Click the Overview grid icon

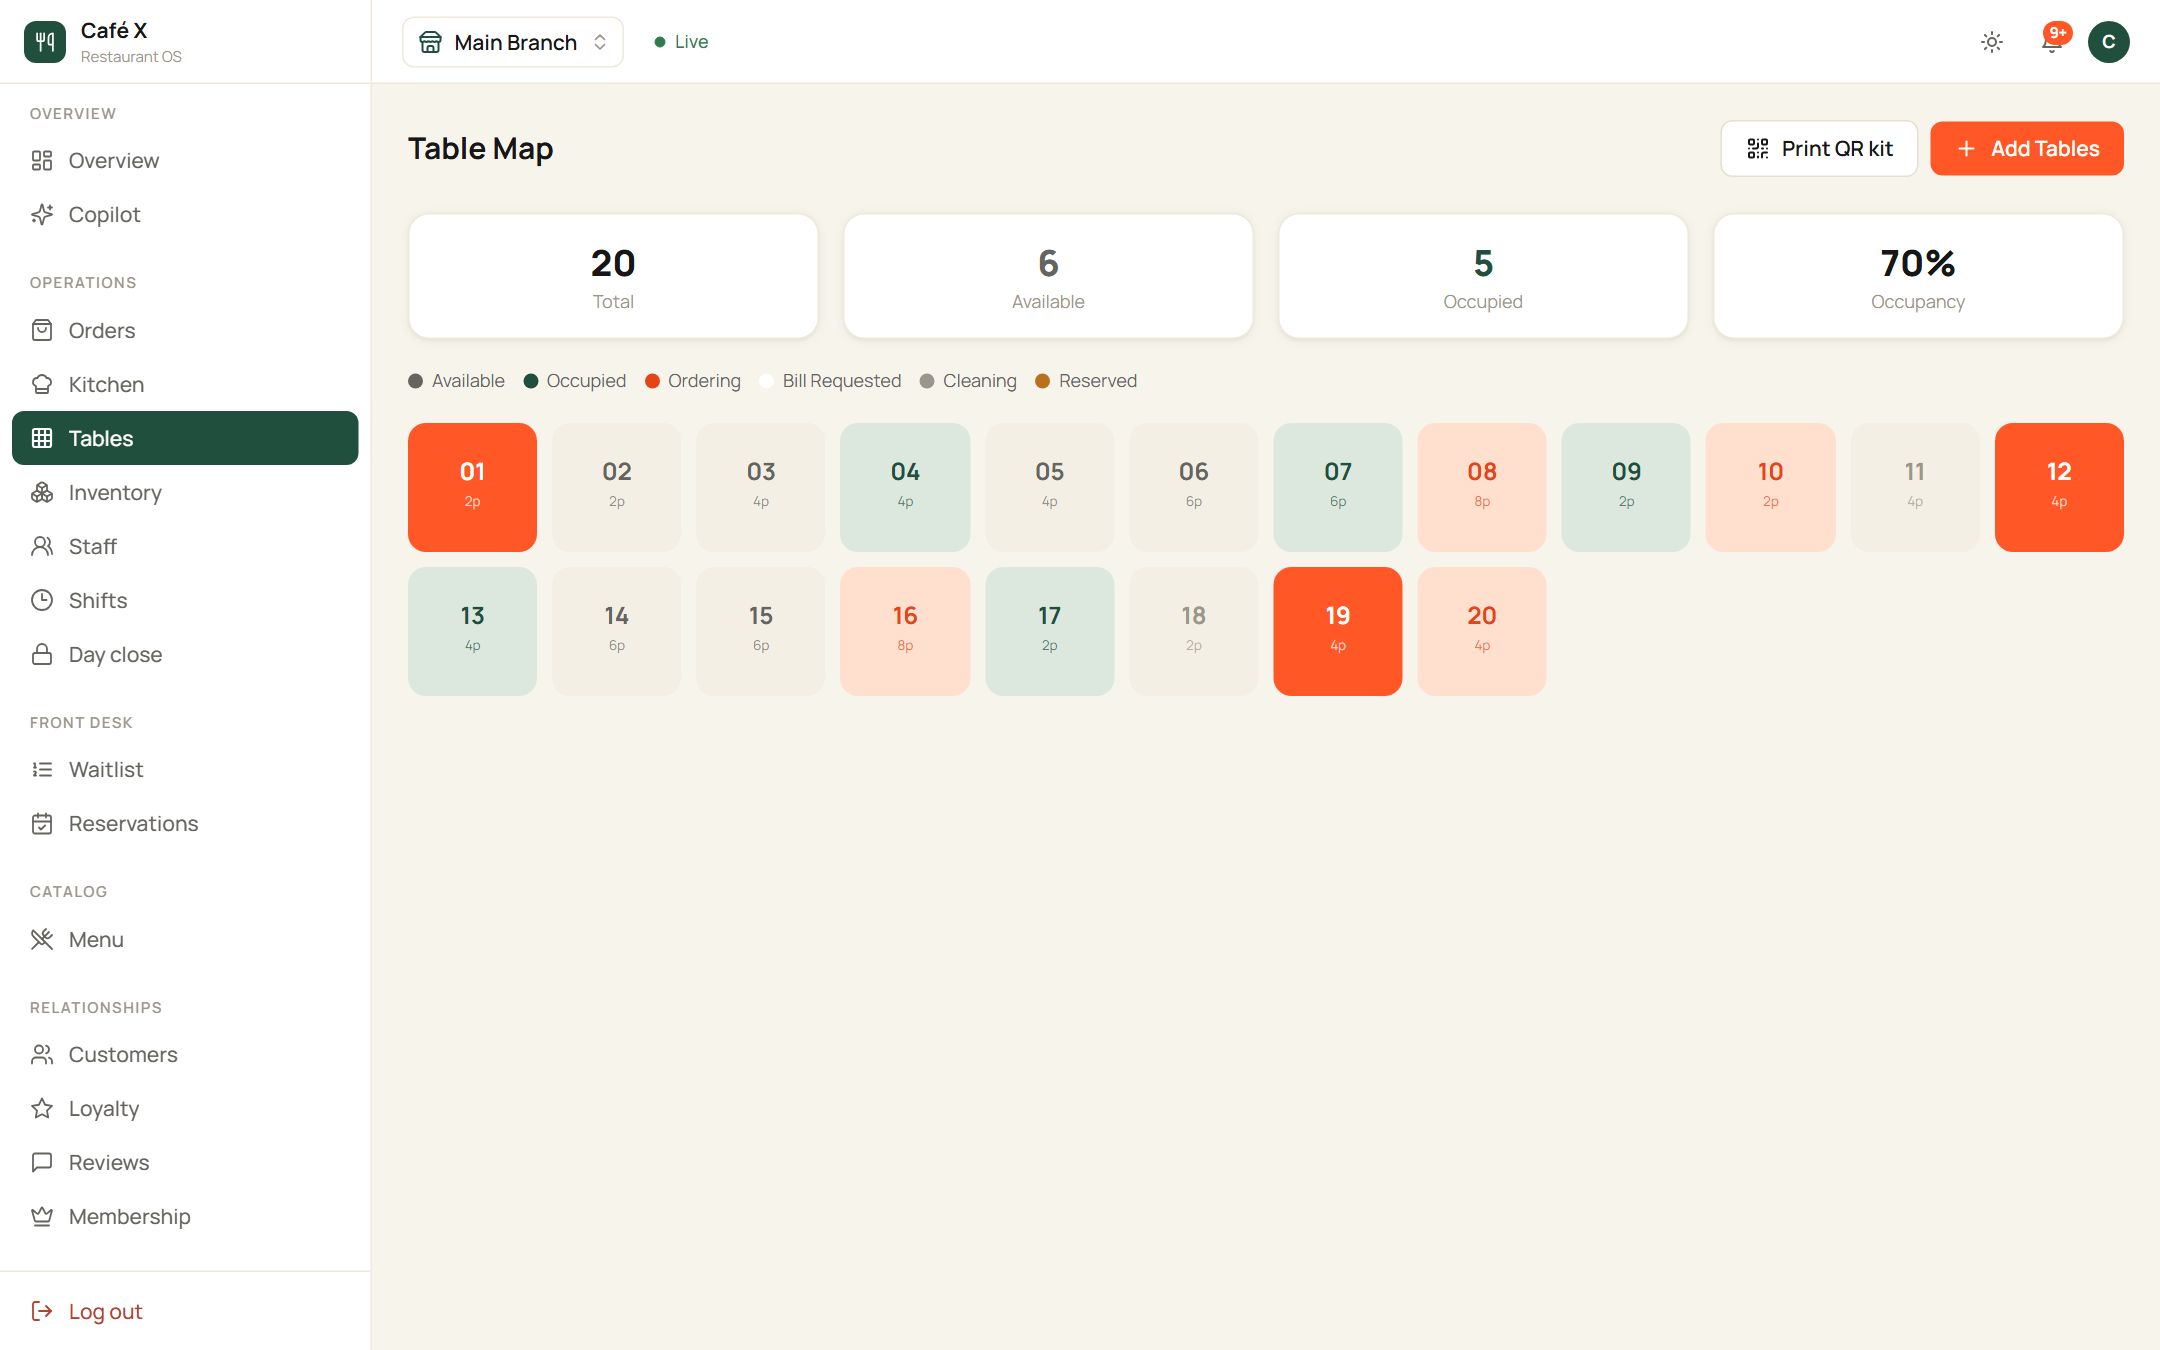click(42, 161)
